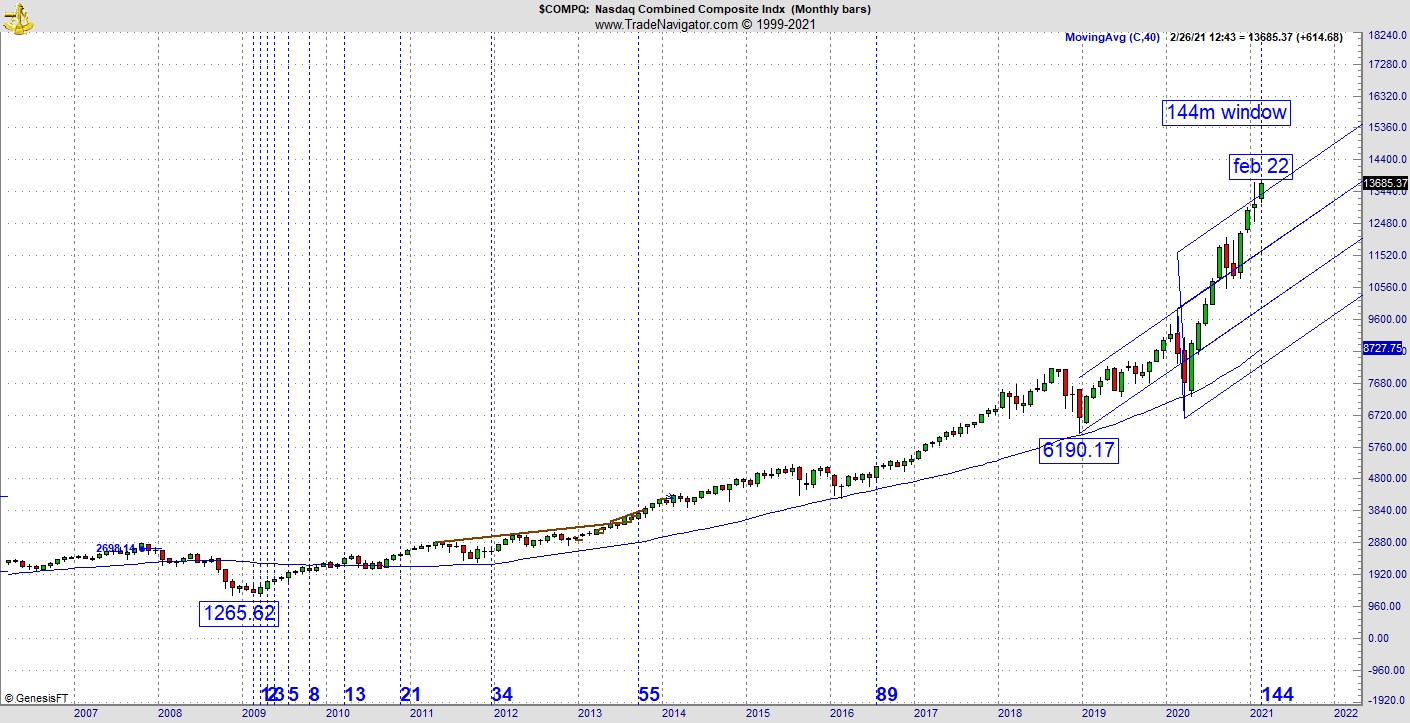Select the MovingAvg (C,40) indicator label
1410x723 pixels.
click(1112, 37)
